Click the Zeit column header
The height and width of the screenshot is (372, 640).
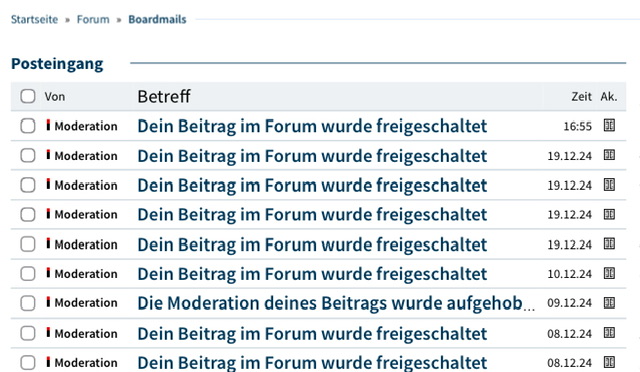click(x=581, y=97)
